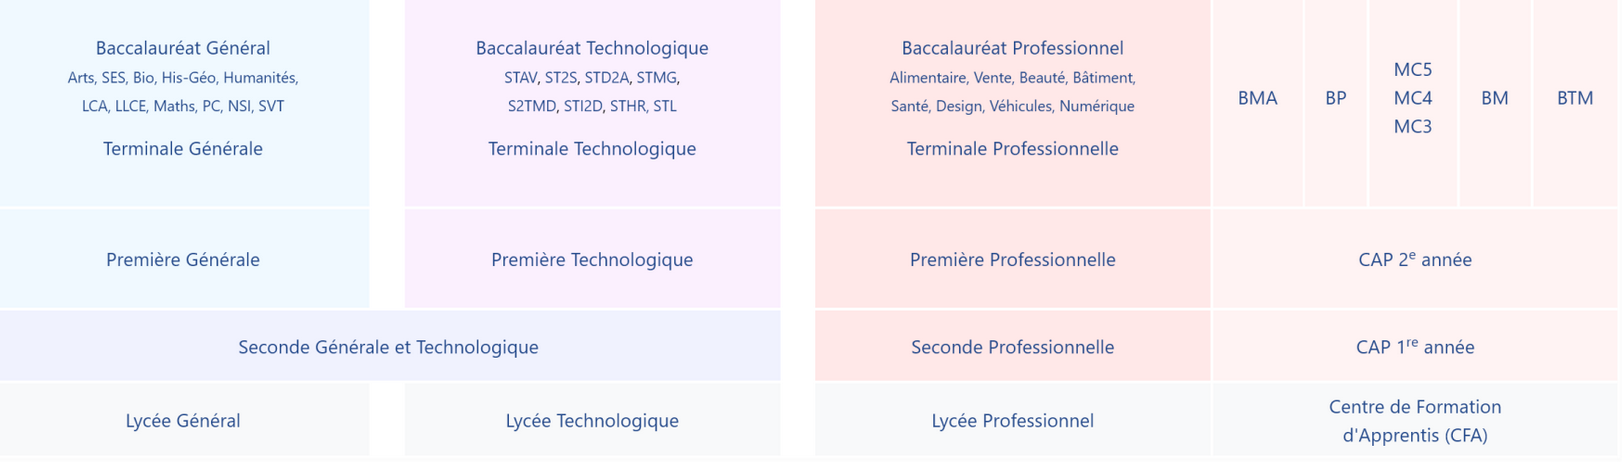The height and width of the screenshot is (462, 1622).
Task: Open the Baccalauréat Technologique heading
Action: 592,48
